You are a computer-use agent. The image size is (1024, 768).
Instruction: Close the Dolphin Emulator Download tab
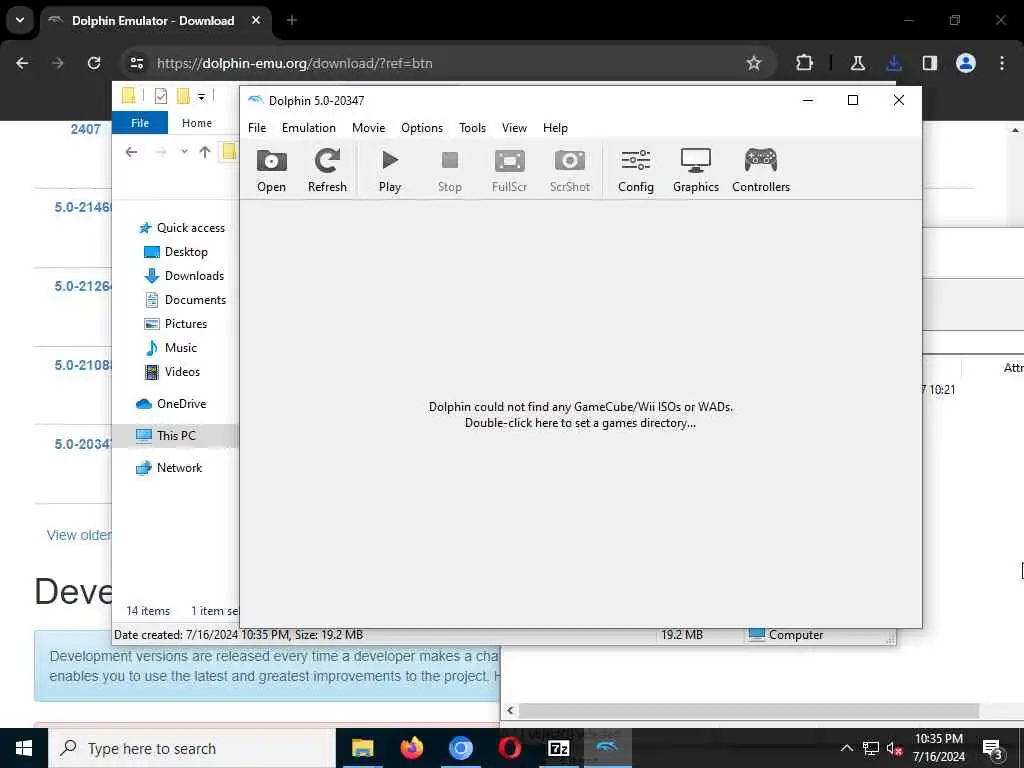pyautogui.click(x=256, y=20)
